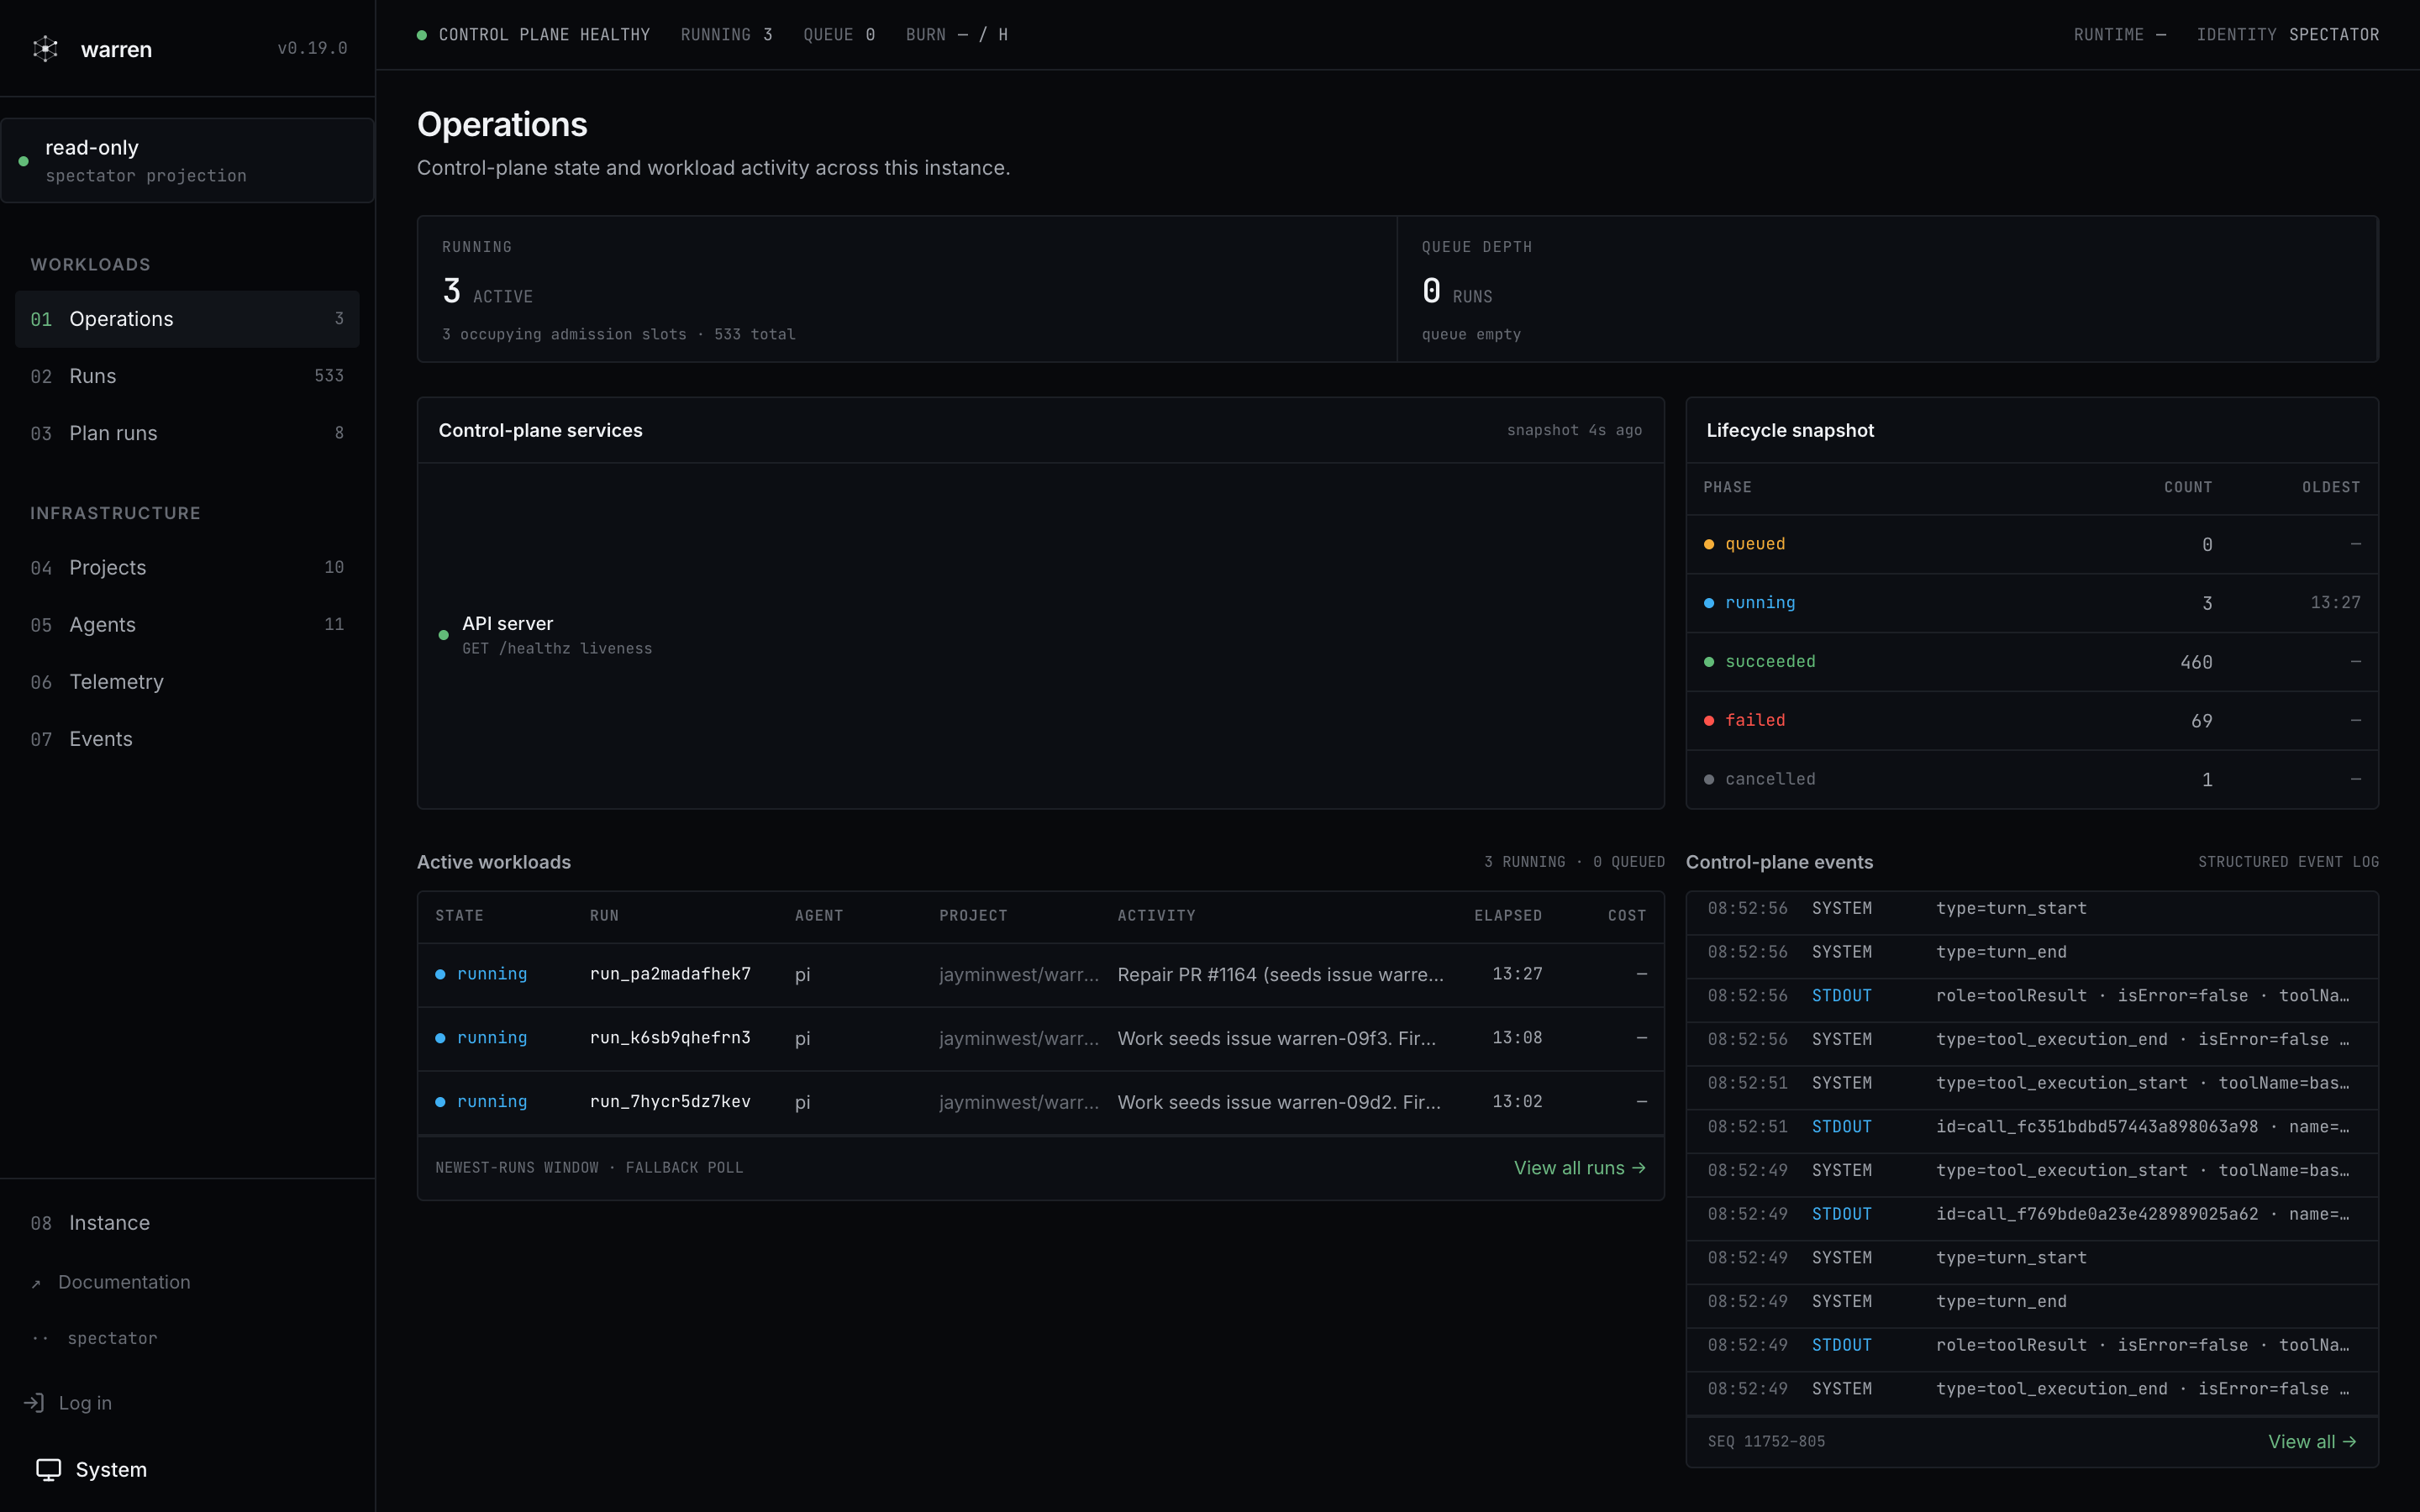The image size is (2420, 1512).
Task: Click the SEQ 11752-805 label
Action: coord(1766,1441)
